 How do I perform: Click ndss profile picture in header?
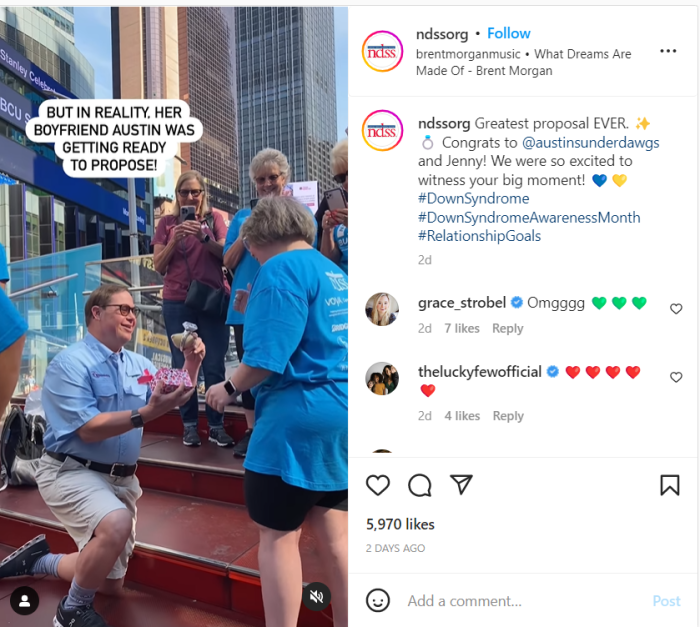point(382,51)
